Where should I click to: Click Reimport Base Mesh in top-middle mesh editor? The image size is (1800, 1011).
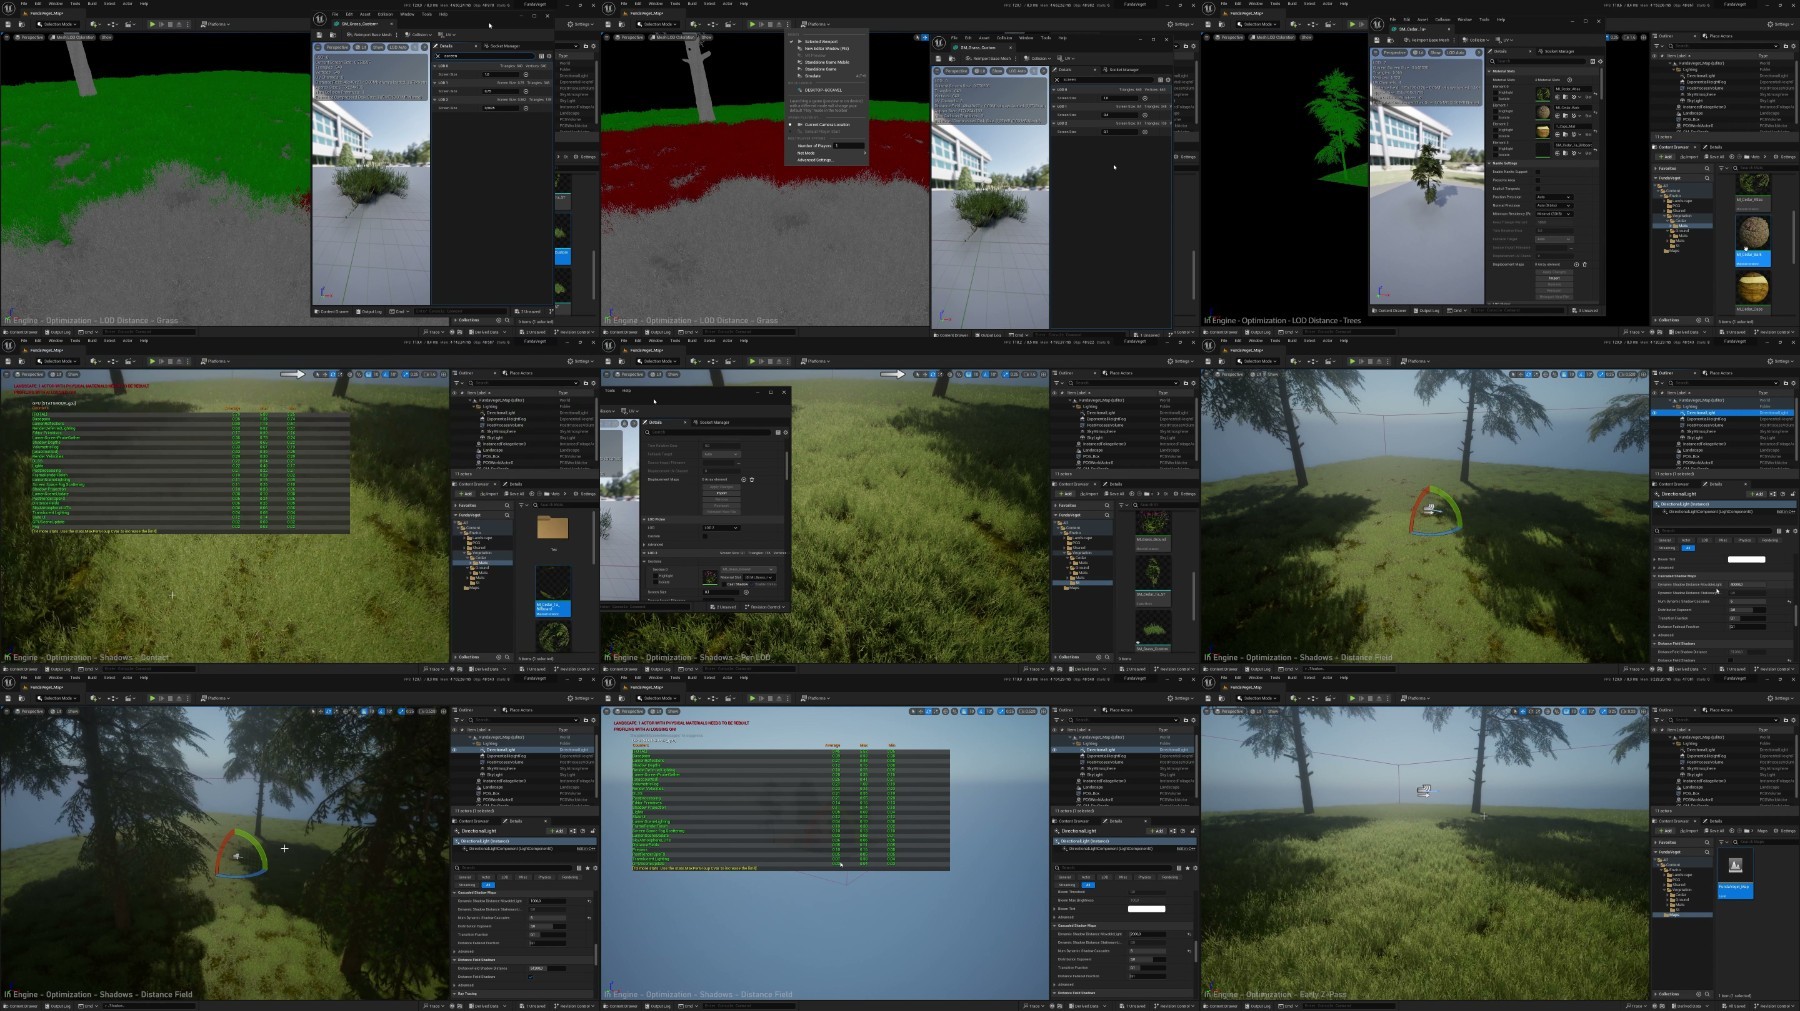click(988, 58)
